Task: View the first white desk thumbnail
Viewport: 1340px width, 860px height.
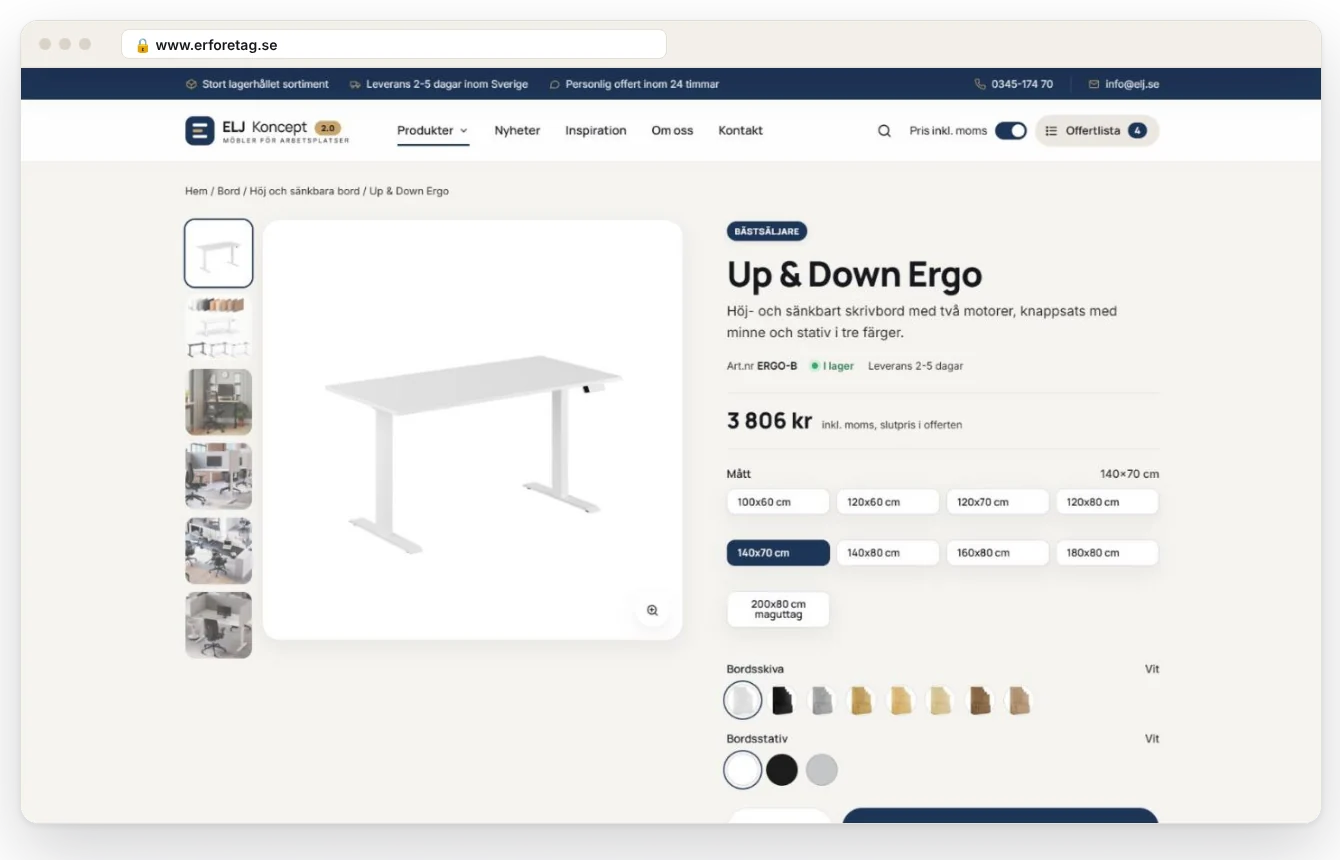Action: (219, 254)
